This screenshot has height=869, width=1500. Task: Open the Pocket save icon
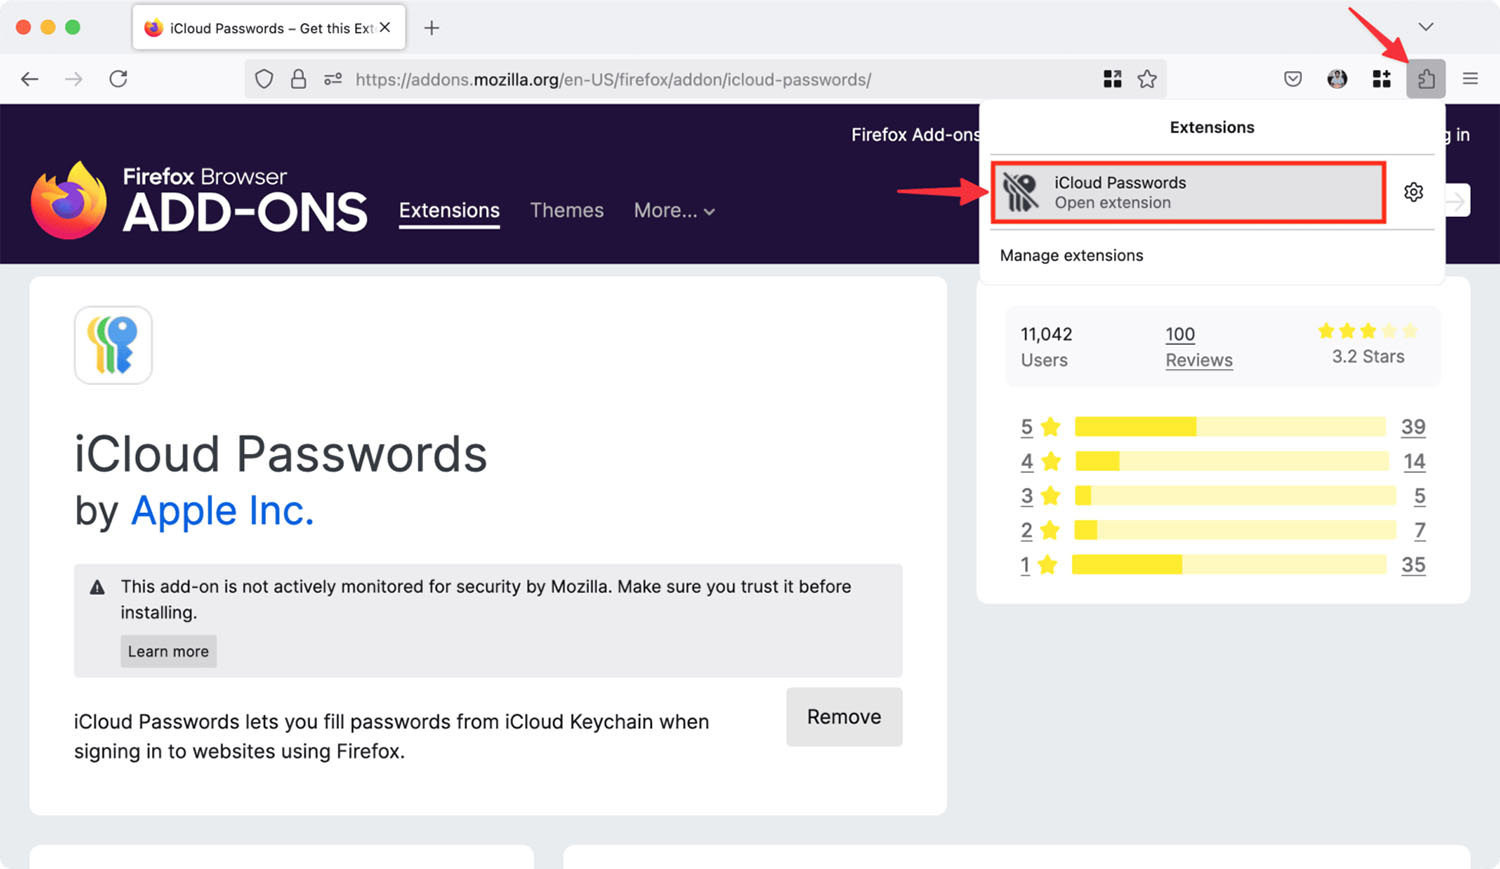point(1293,79)
